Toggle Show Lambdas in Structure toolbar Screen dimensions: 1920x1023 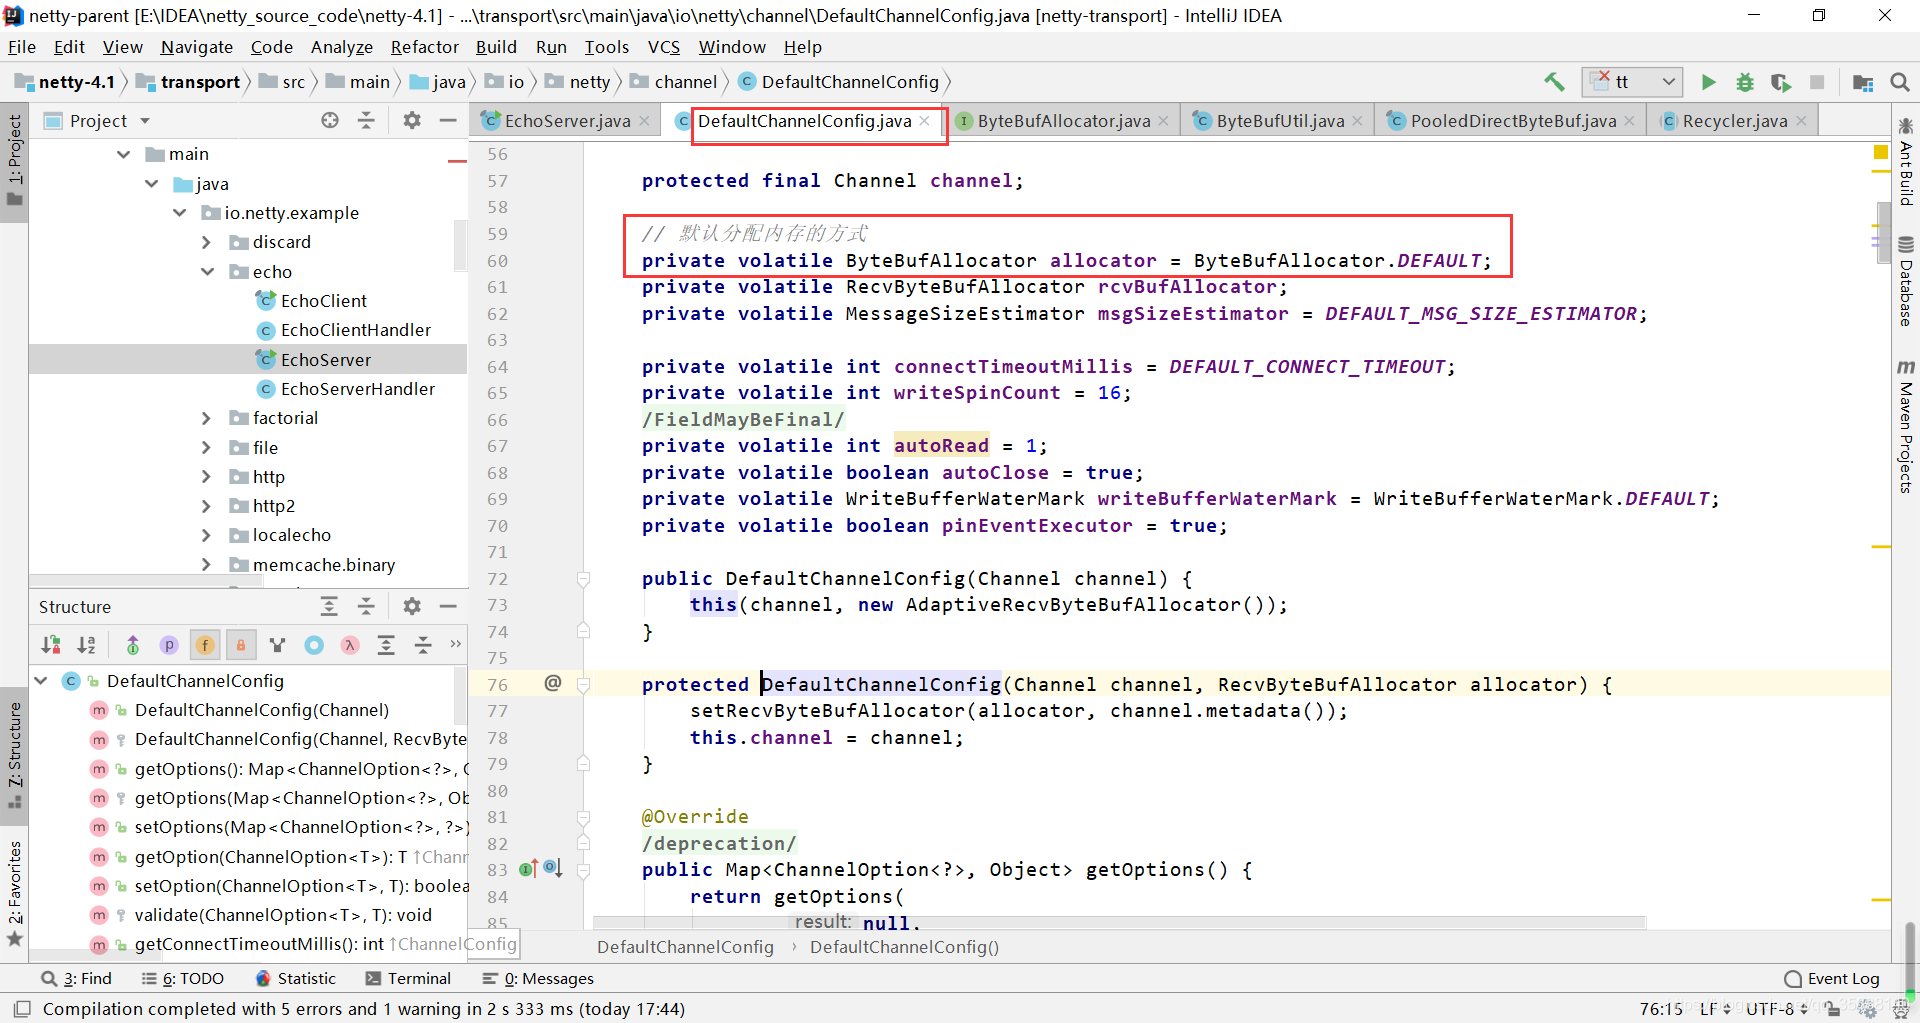(x=350, y=645)
